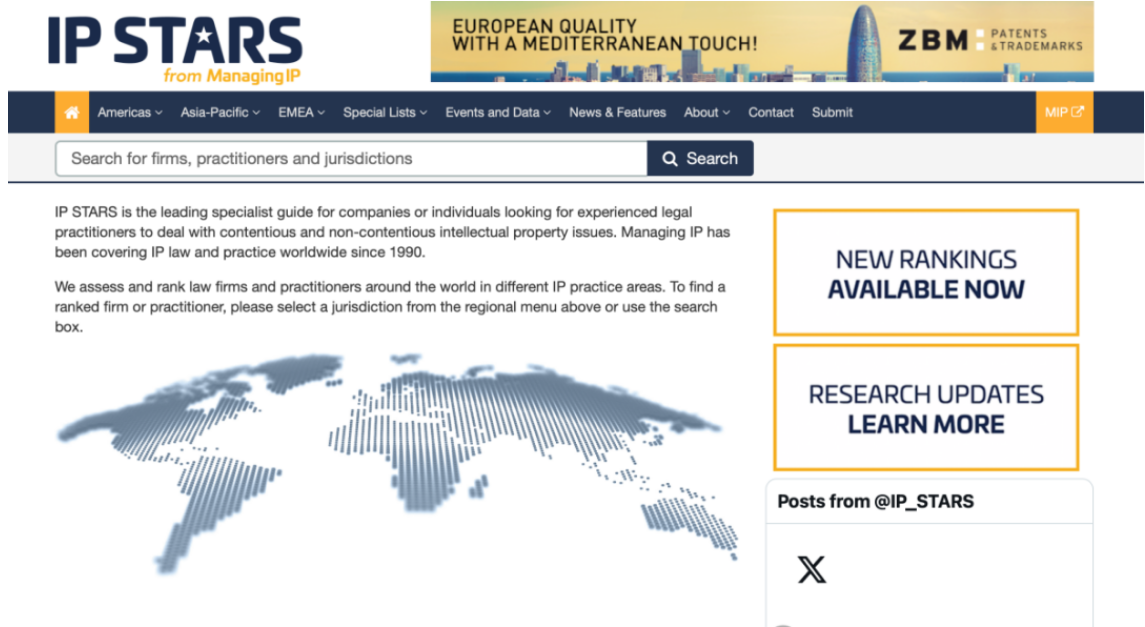Click the ZBM Patents & Trademarks ad banner
The image size is (1145, 627).
tap(762, 42)
